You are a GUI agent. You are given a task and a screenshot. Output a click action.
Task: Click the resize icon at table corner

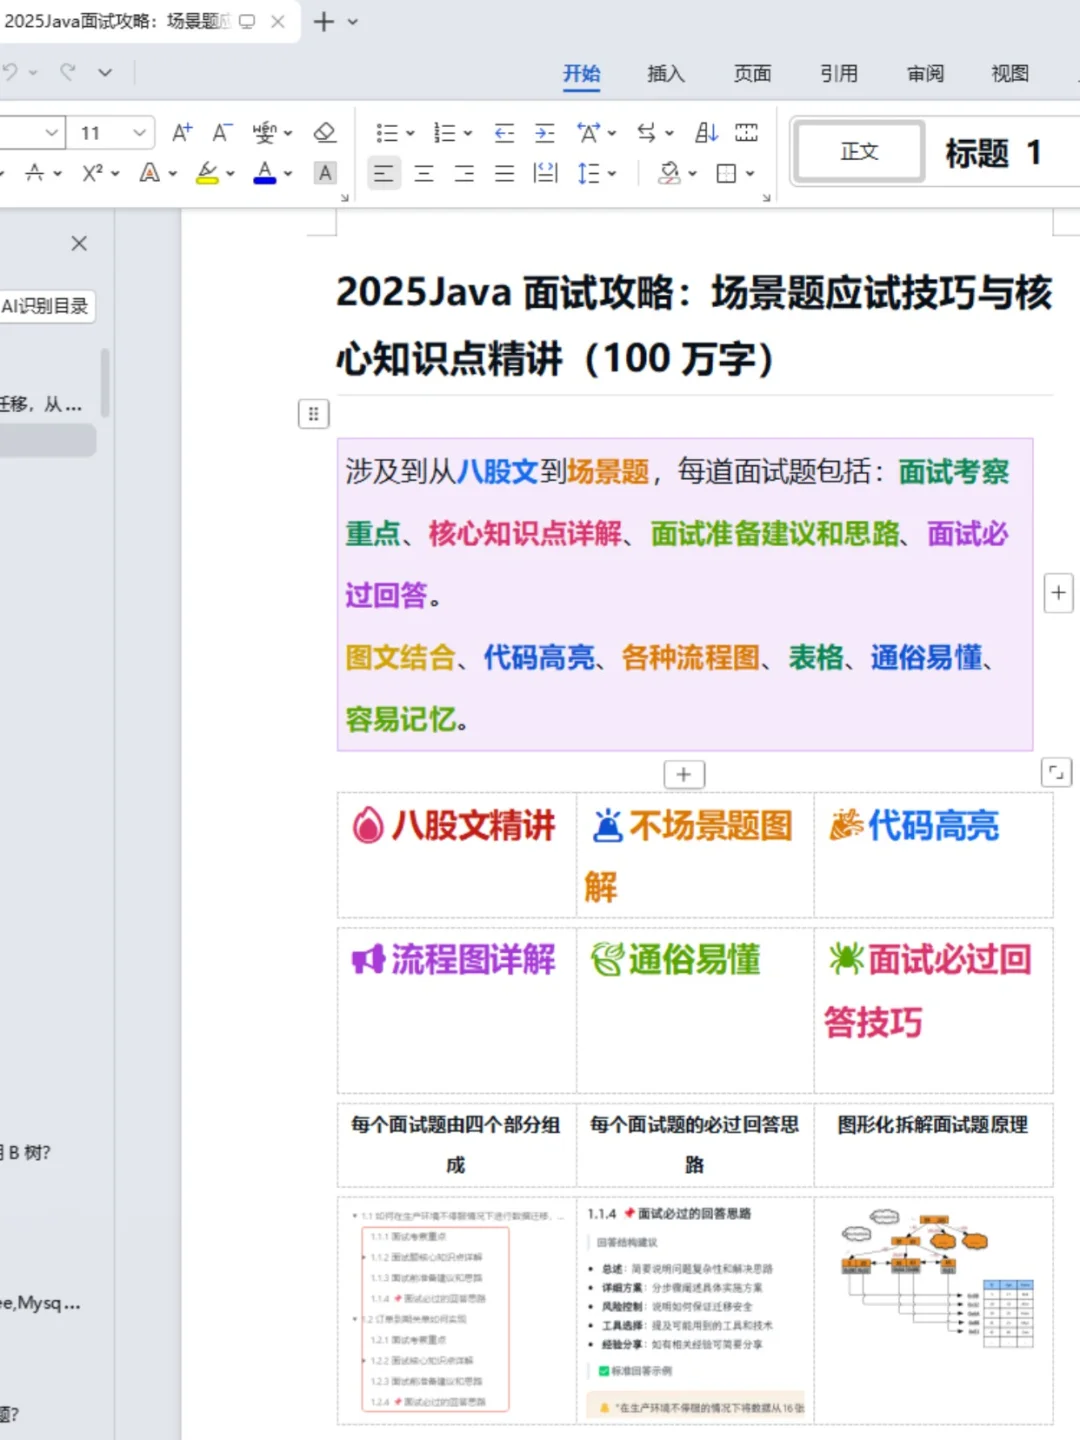[x=1056, y=772]
